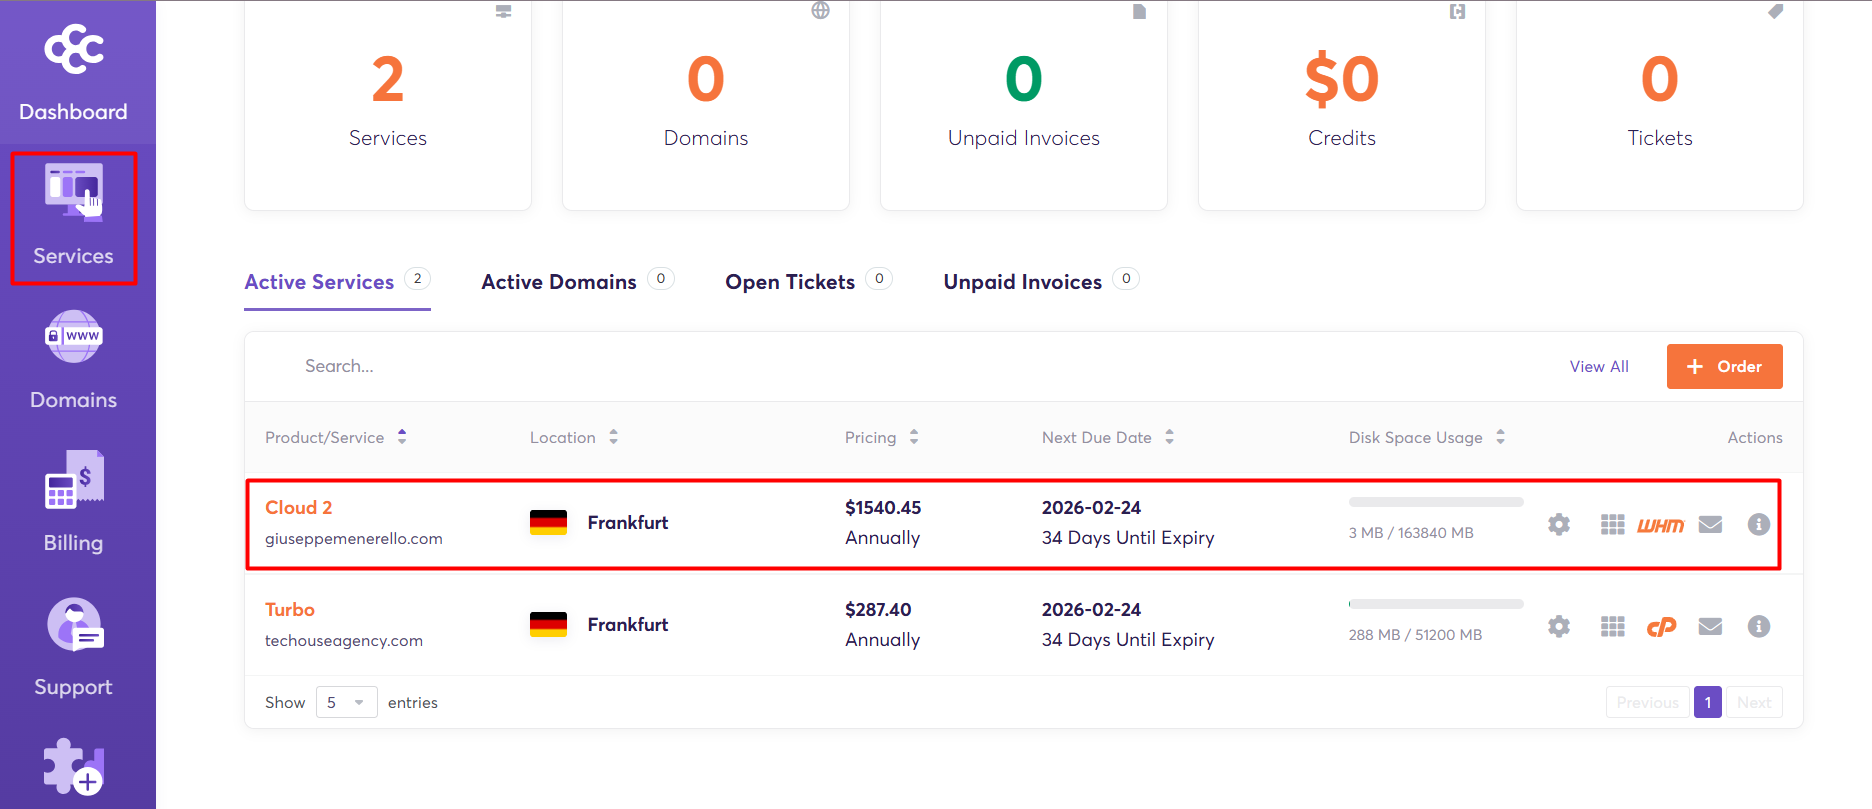Open the grid apps icon for Cloud 2

[x=1612, y=524]
